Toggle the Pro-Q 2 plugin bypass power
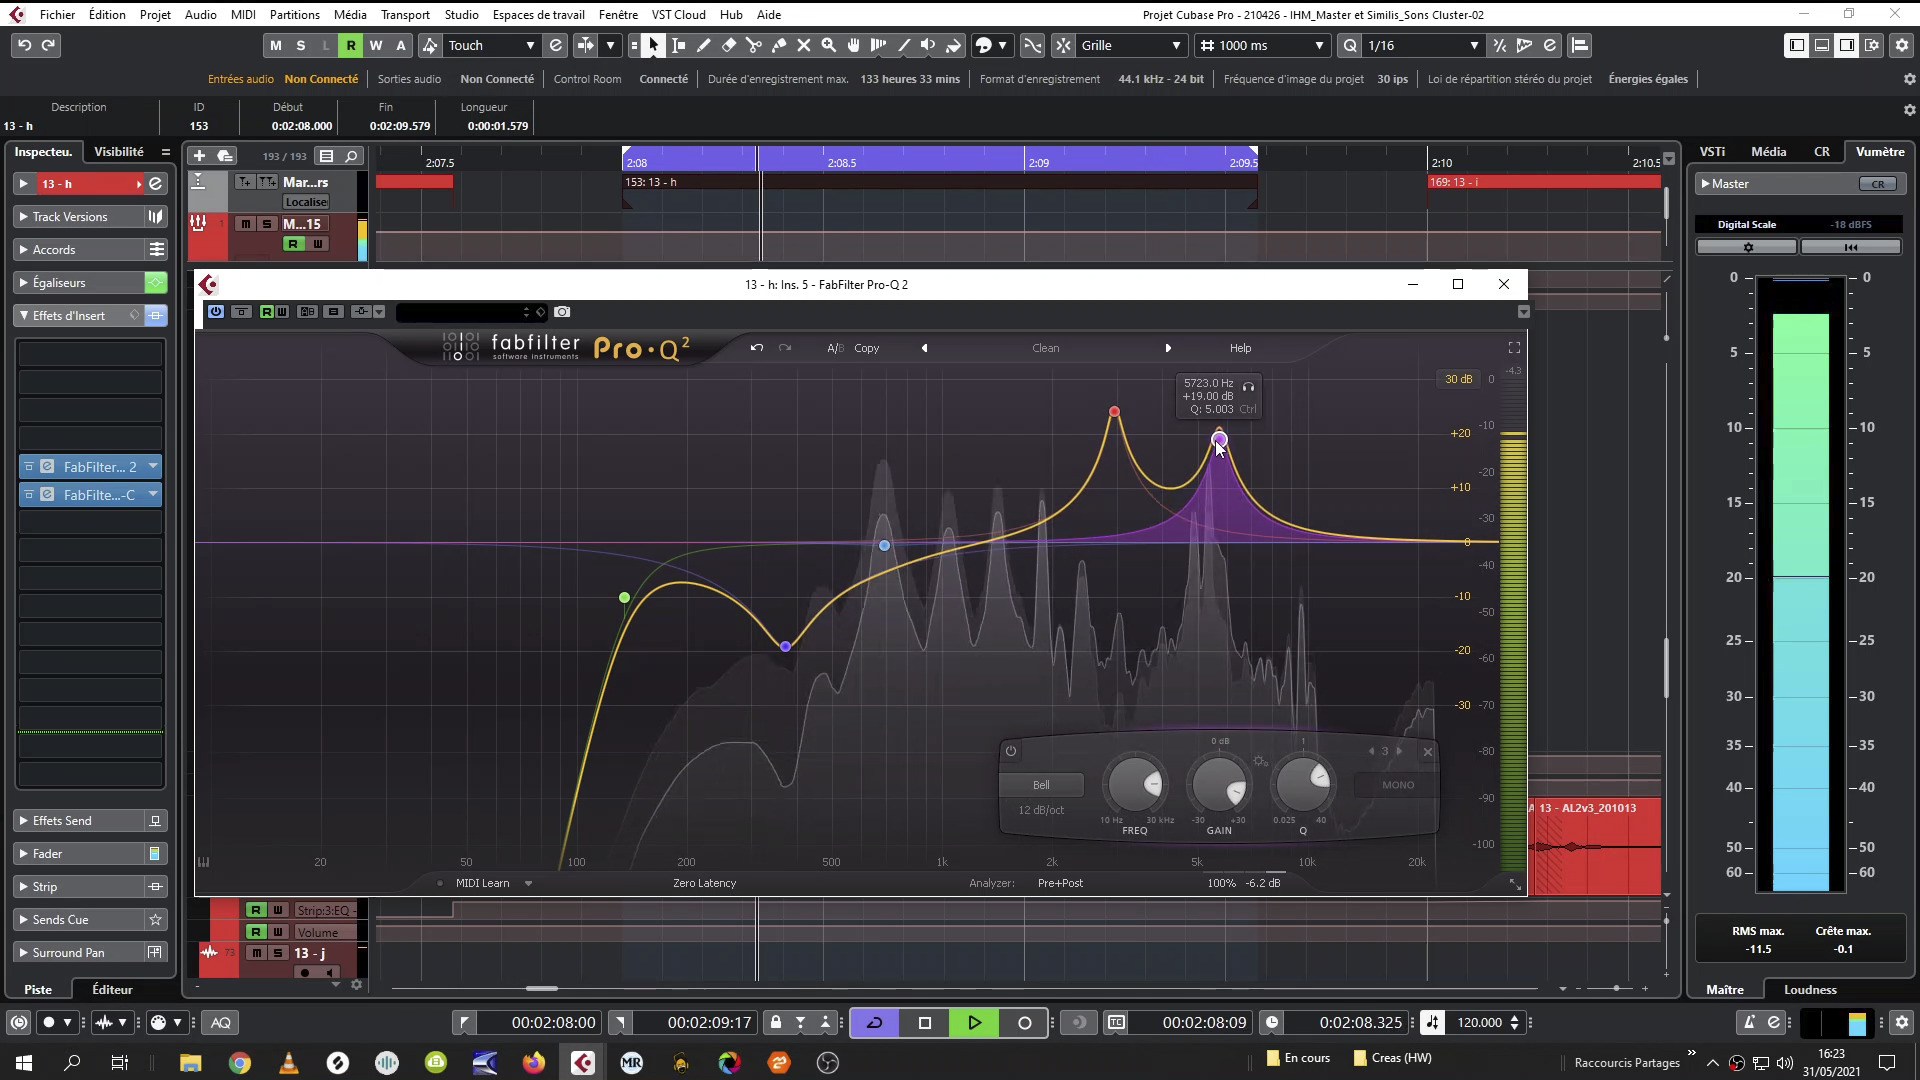Screen dimensions: 1920x1080 (216, 312)
